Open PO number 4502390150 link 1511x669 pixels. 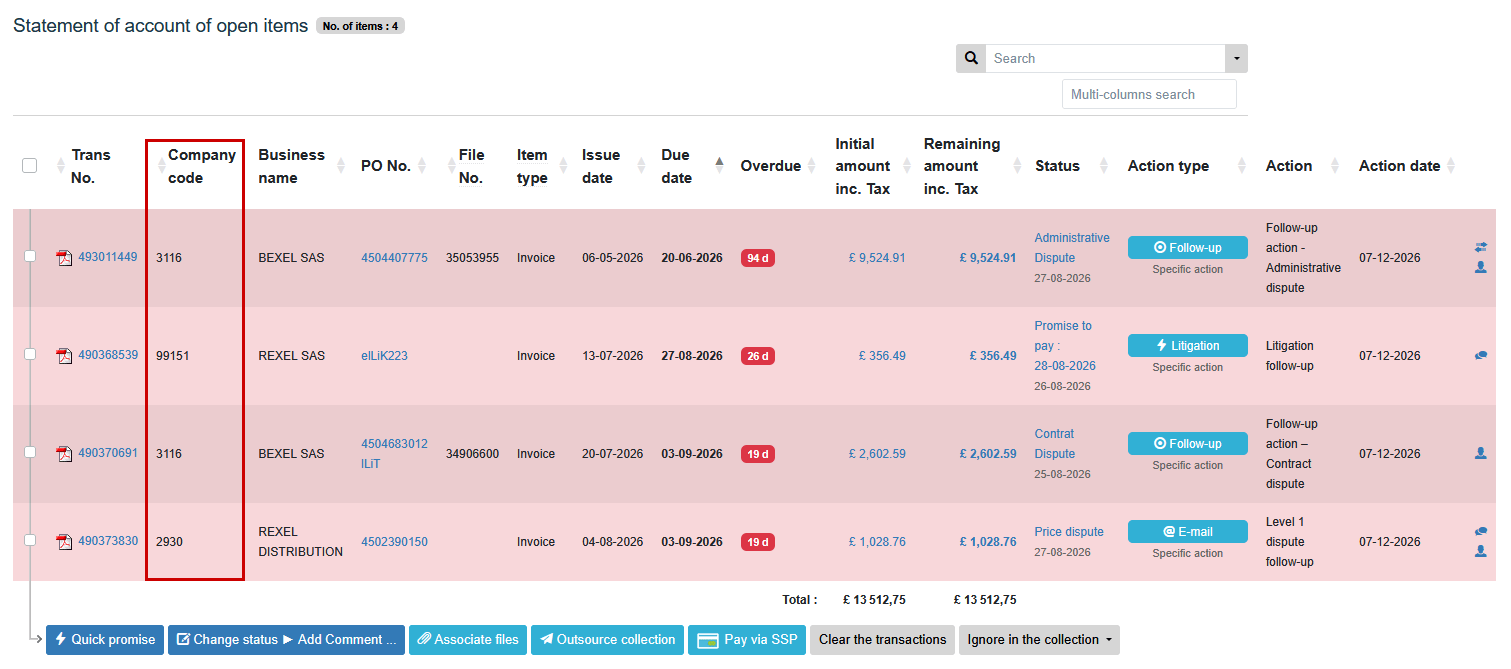394,542
